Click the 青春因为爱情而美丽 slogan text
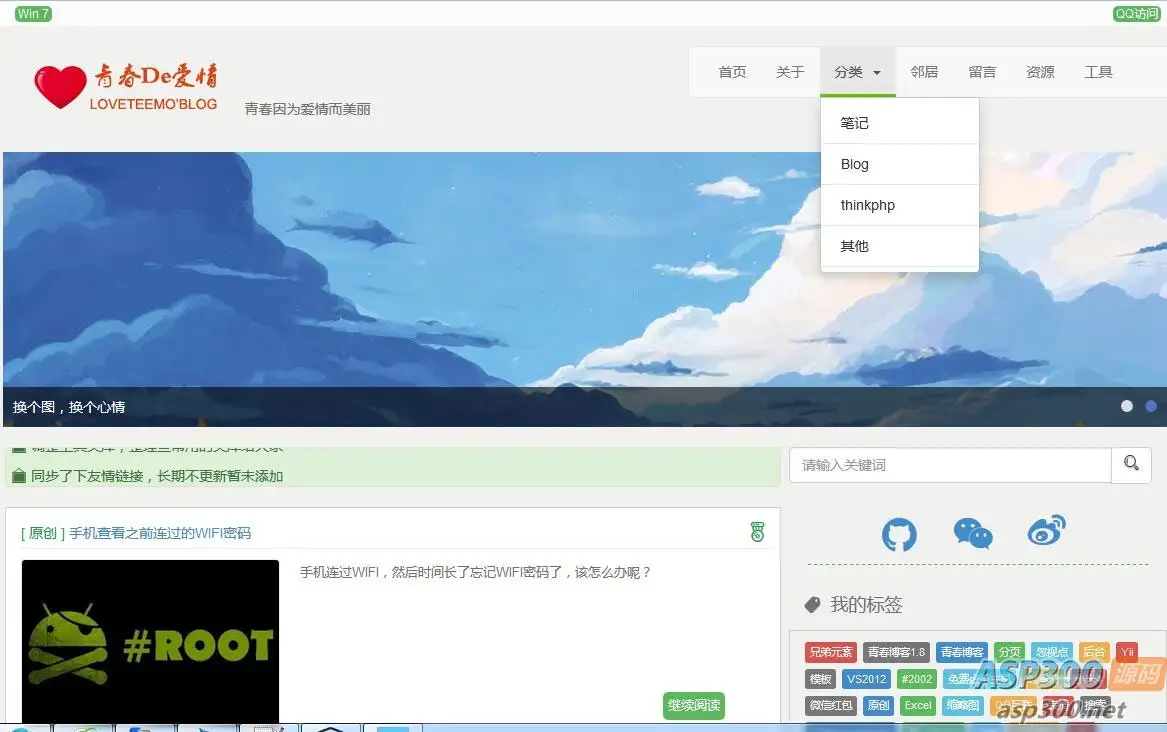This screenshot has width=1167, height=732. click(x=307, y=109)
